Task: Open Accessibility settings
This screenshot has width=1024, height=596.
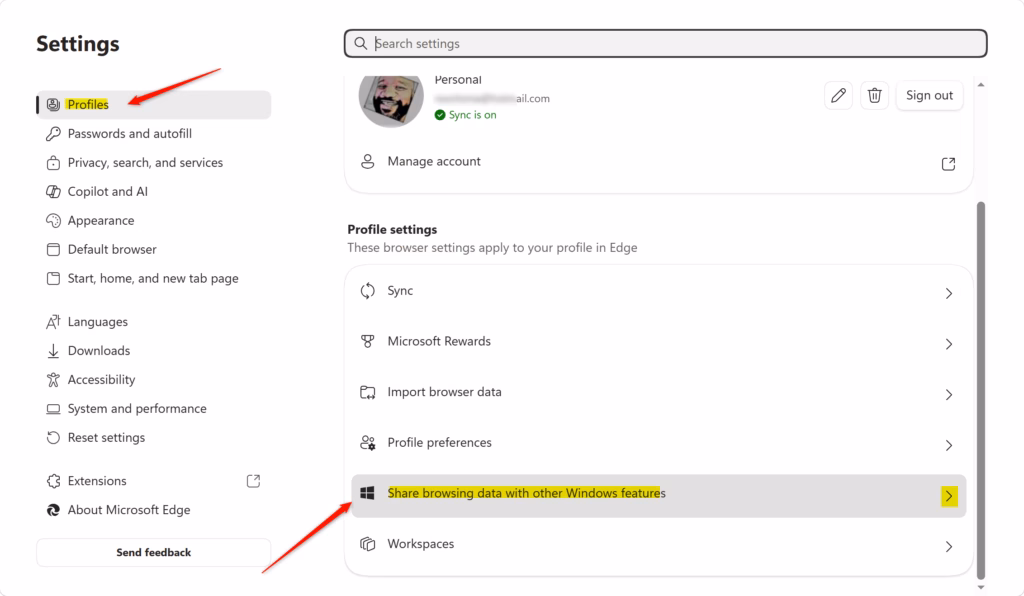Action: (x=153, y=379)
